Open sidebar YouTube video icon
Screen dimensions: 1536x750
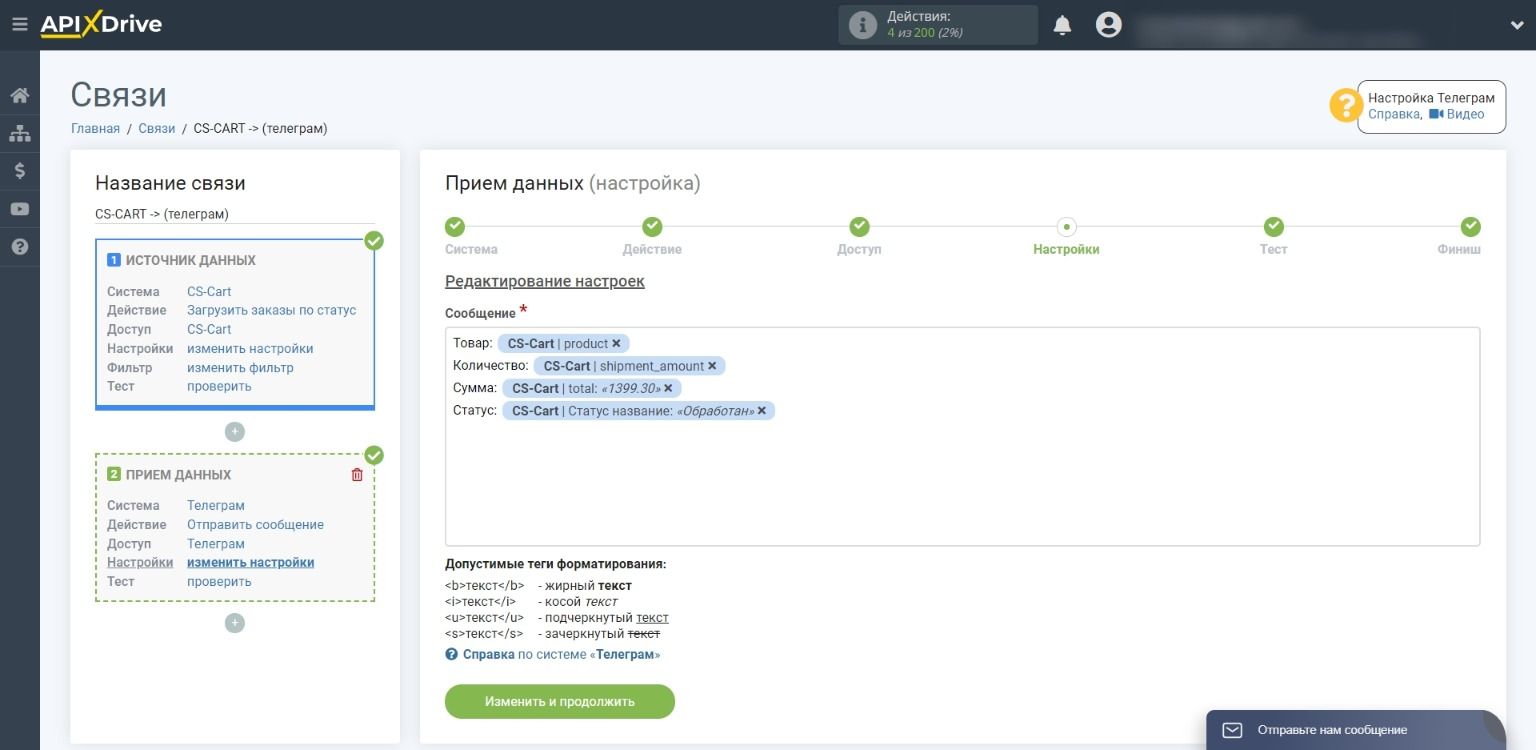pos(19,209)
